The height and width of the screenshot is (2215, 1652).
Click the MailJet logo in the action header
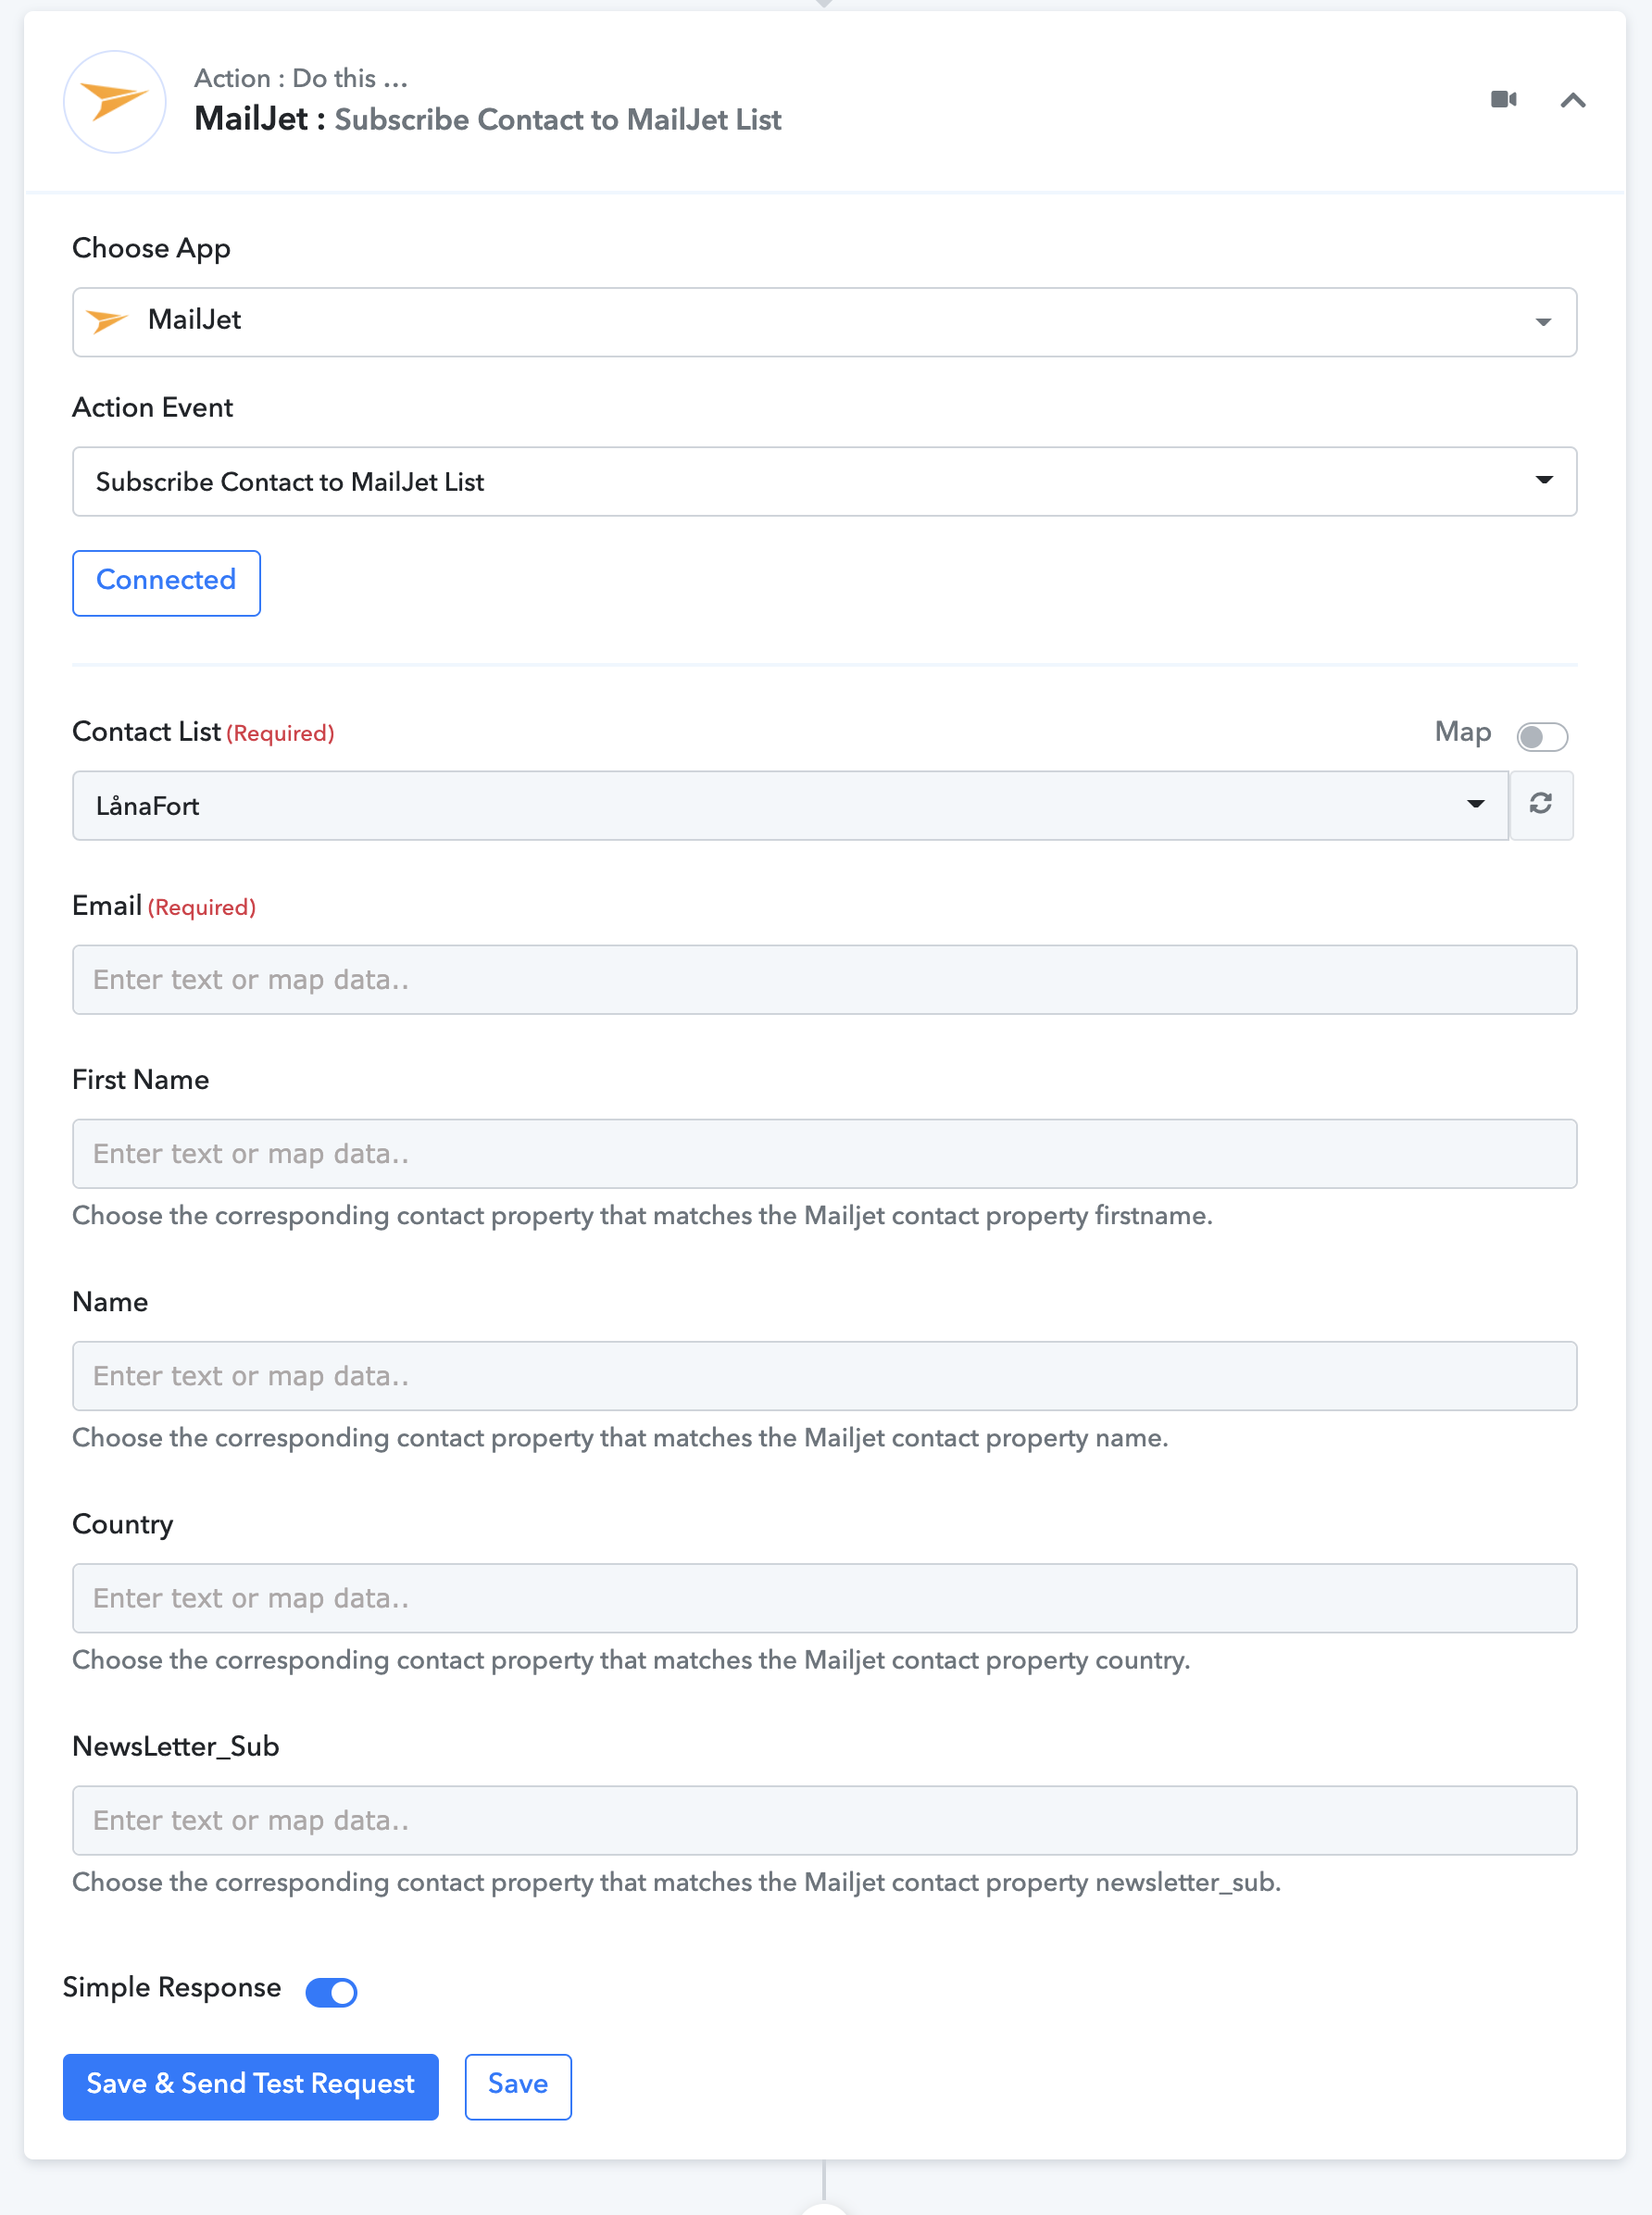pyautogui.click(x=115, y=101)
